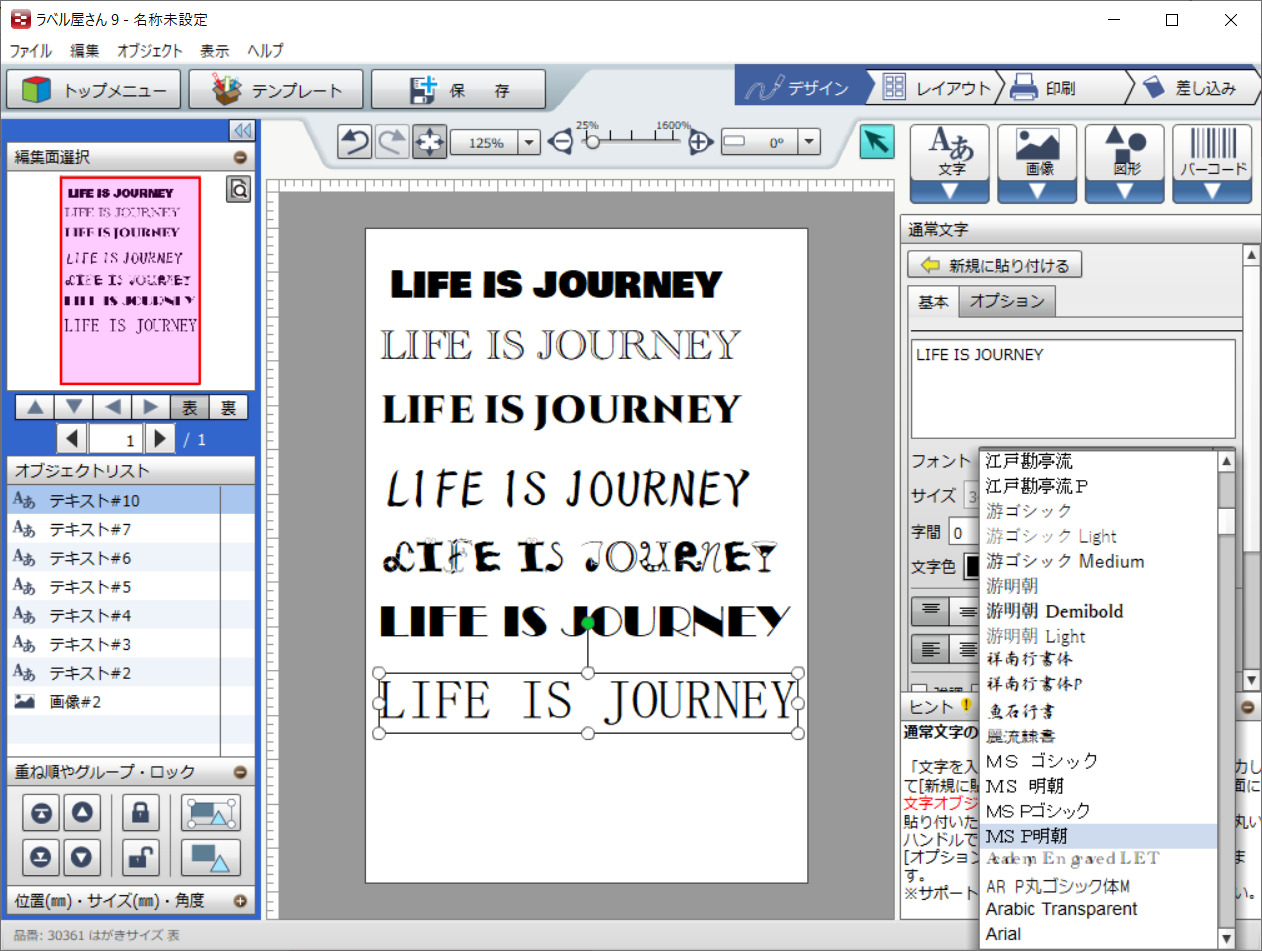This screenshot has width=1262, height=951.
Task: Open the rotation angle dropdown
Action: coord(810,143)
